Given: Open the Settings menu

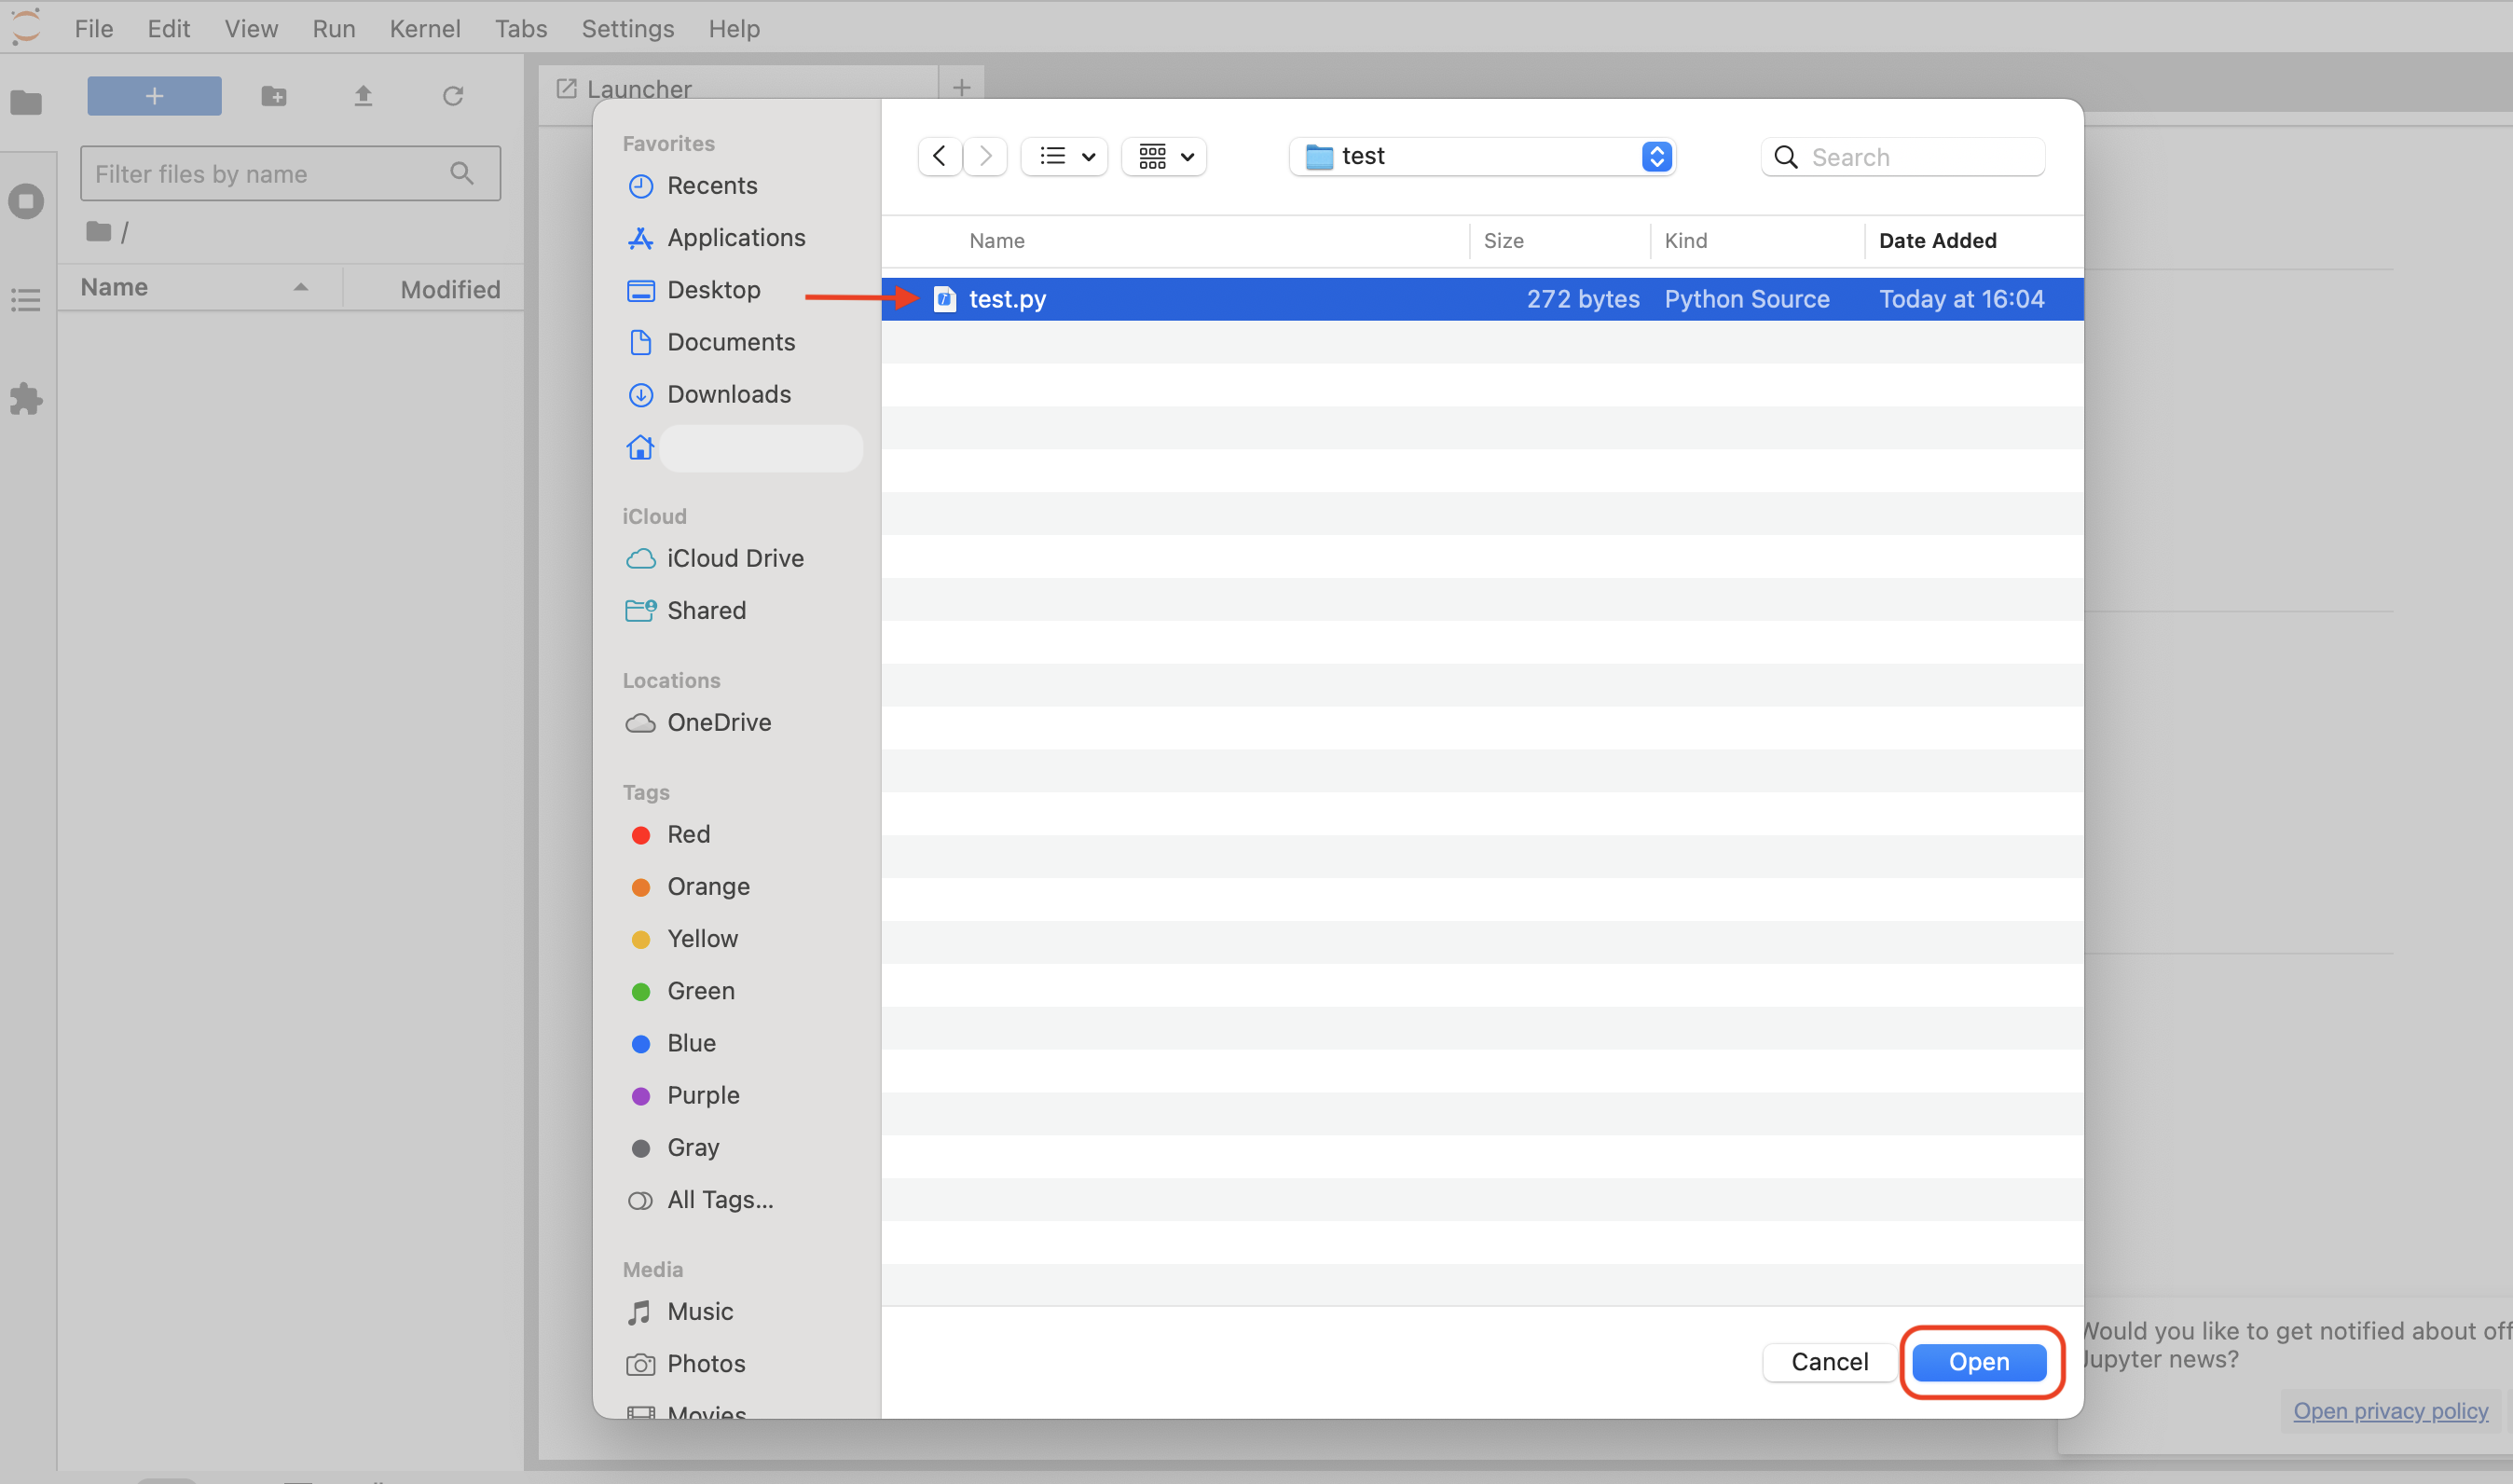Looking at the screenshot, I should pyautogui.click(x=628, y=28).
